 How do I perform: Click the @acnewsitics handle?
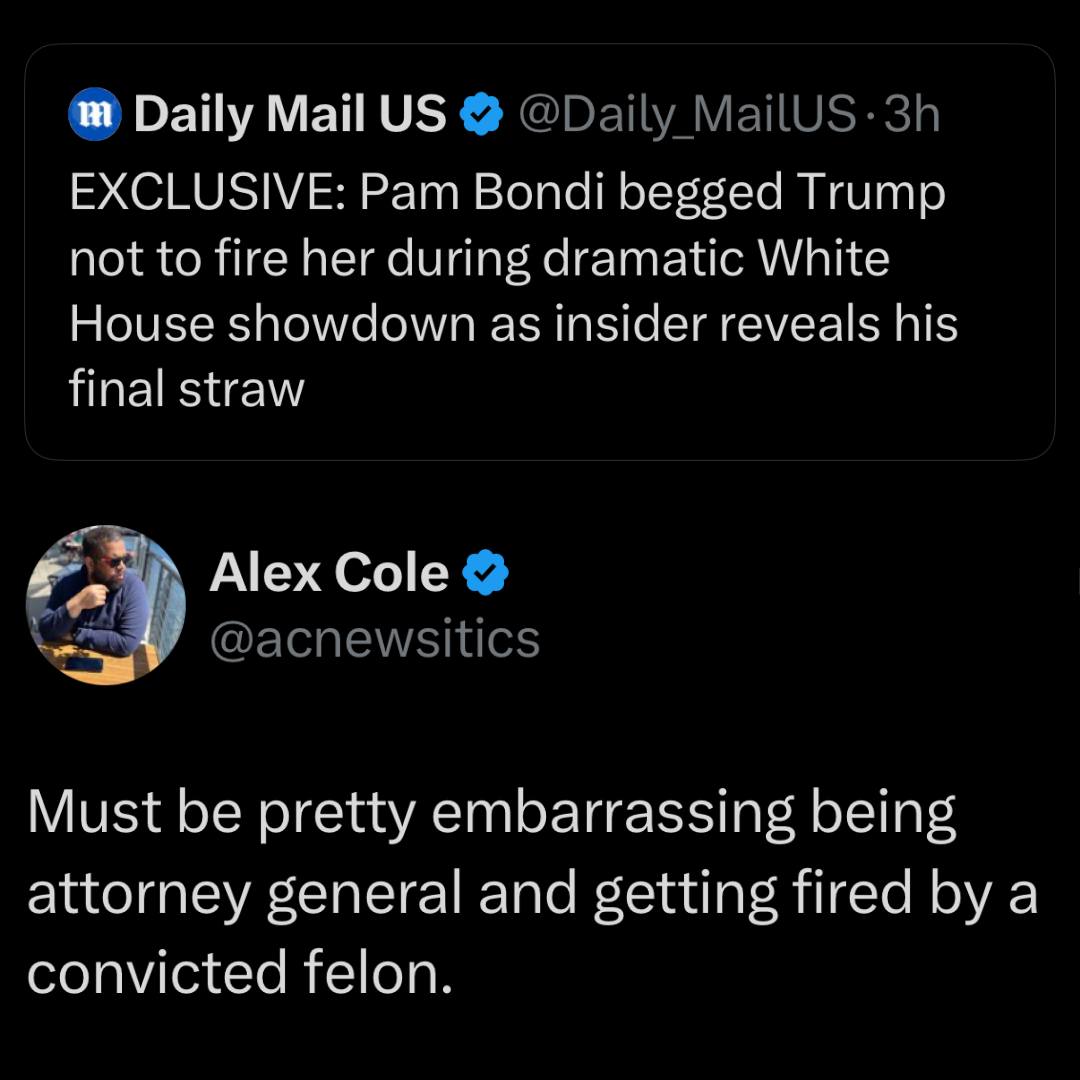click(374, 639)
